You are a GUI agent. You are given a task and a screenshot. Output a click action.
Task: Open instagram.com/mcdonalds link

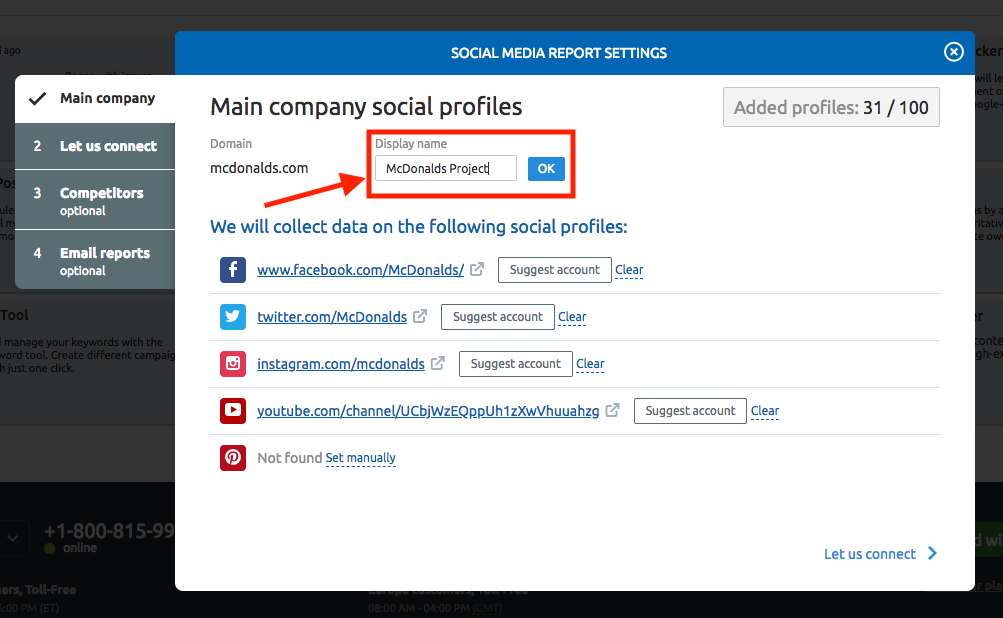[341, 364]
